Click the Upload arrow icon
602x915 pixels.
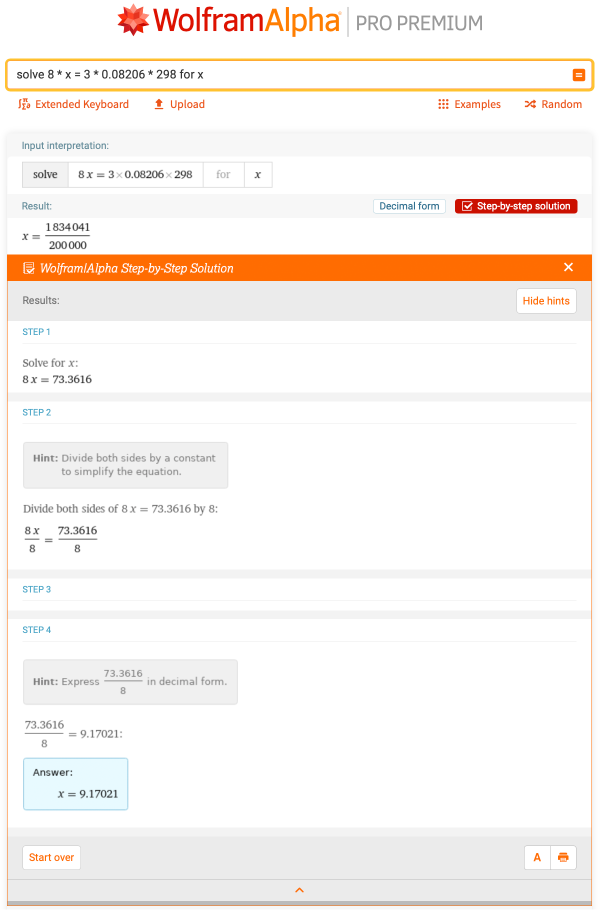point(159,104)
